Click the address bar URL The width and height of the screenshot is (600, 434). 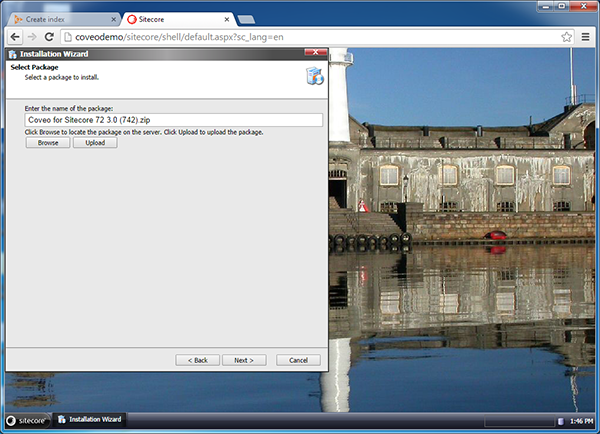pyautogui.click(x=179, y=37)
